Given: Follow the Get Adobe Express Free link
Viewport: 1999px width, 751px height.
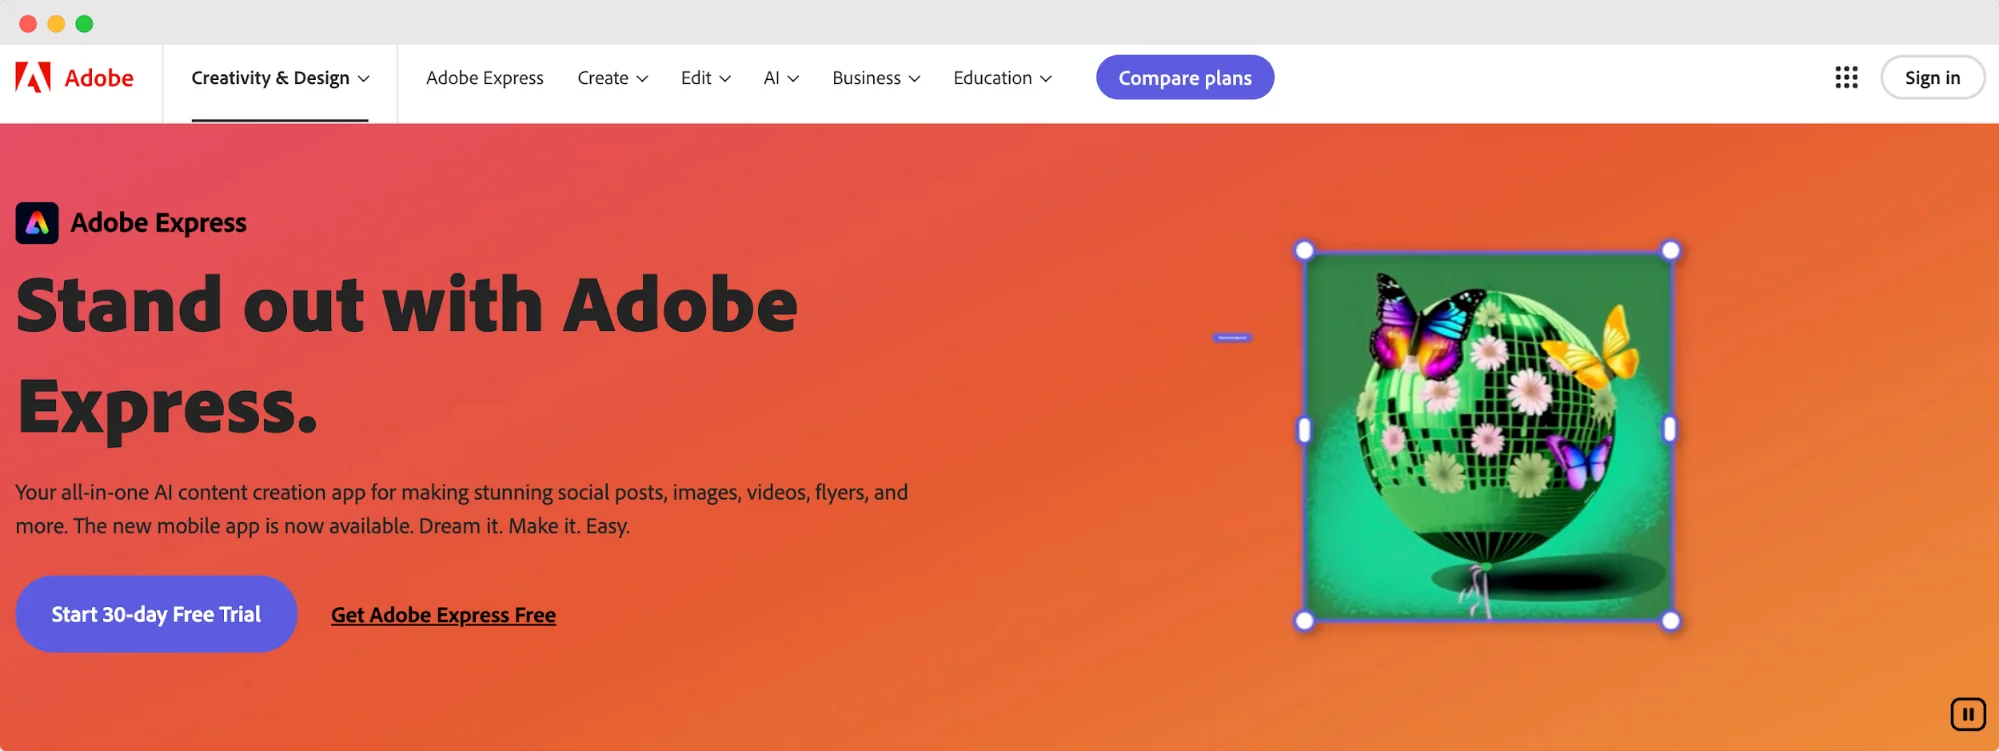Looking at the screenshot, I should coord(443,615).
